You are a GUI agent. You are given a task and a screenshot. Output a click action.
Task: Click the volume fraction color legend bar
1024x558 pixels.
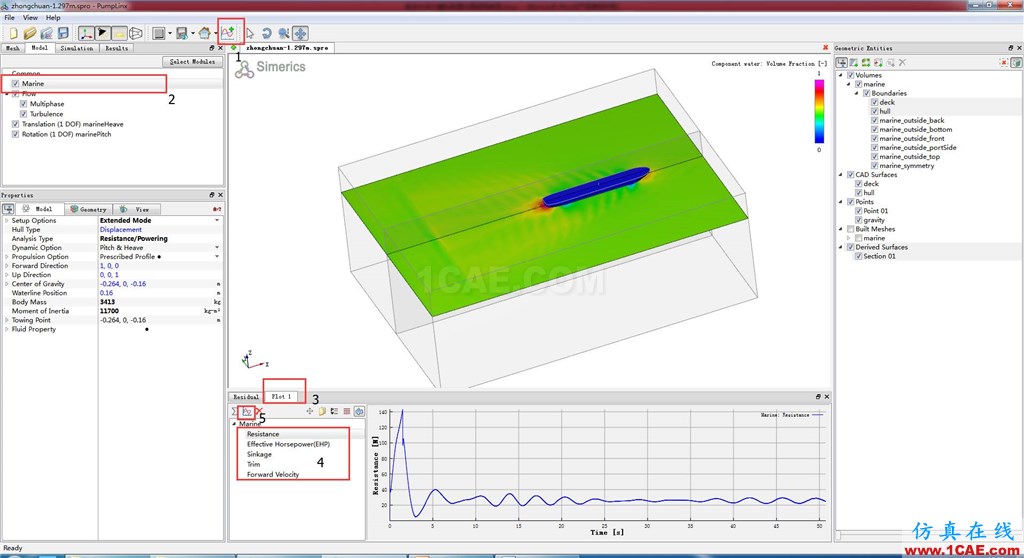tap(819, 112)
